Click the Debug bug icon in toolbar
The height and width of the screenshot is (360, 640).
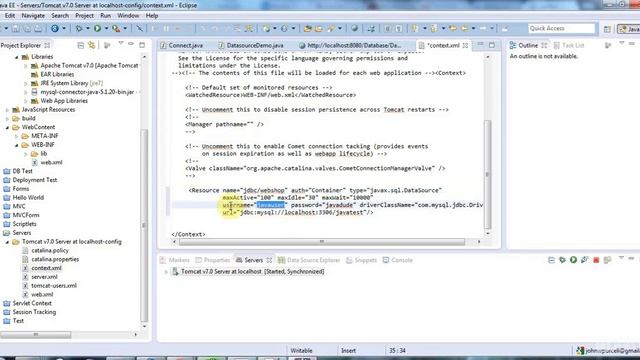[x=79, y=29]
